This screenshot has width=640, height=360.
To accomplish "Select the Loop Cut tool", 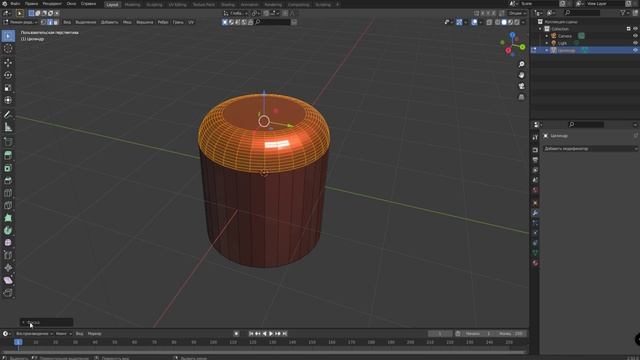I will pos(8,193).
